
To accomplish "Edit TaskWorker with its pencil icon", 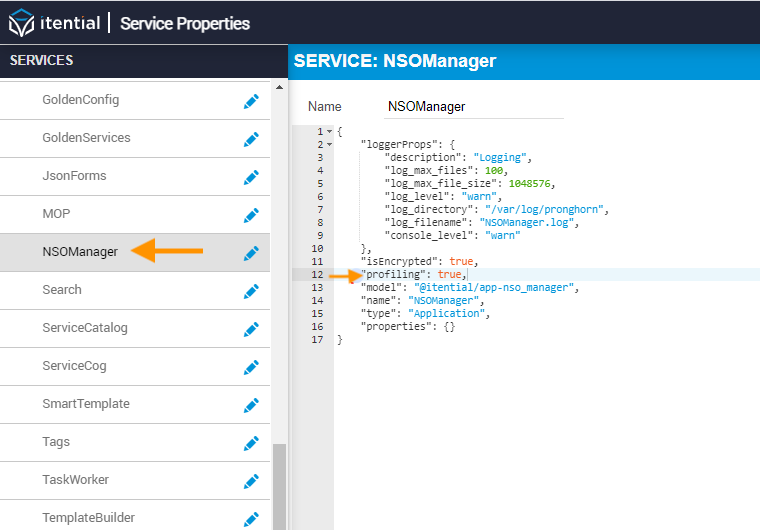I will [251, 482].
